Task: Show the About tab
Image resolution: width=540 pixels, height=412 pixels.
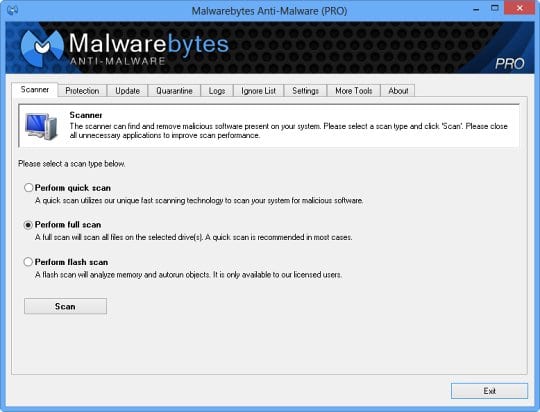Action: click(x=398, y=91)
